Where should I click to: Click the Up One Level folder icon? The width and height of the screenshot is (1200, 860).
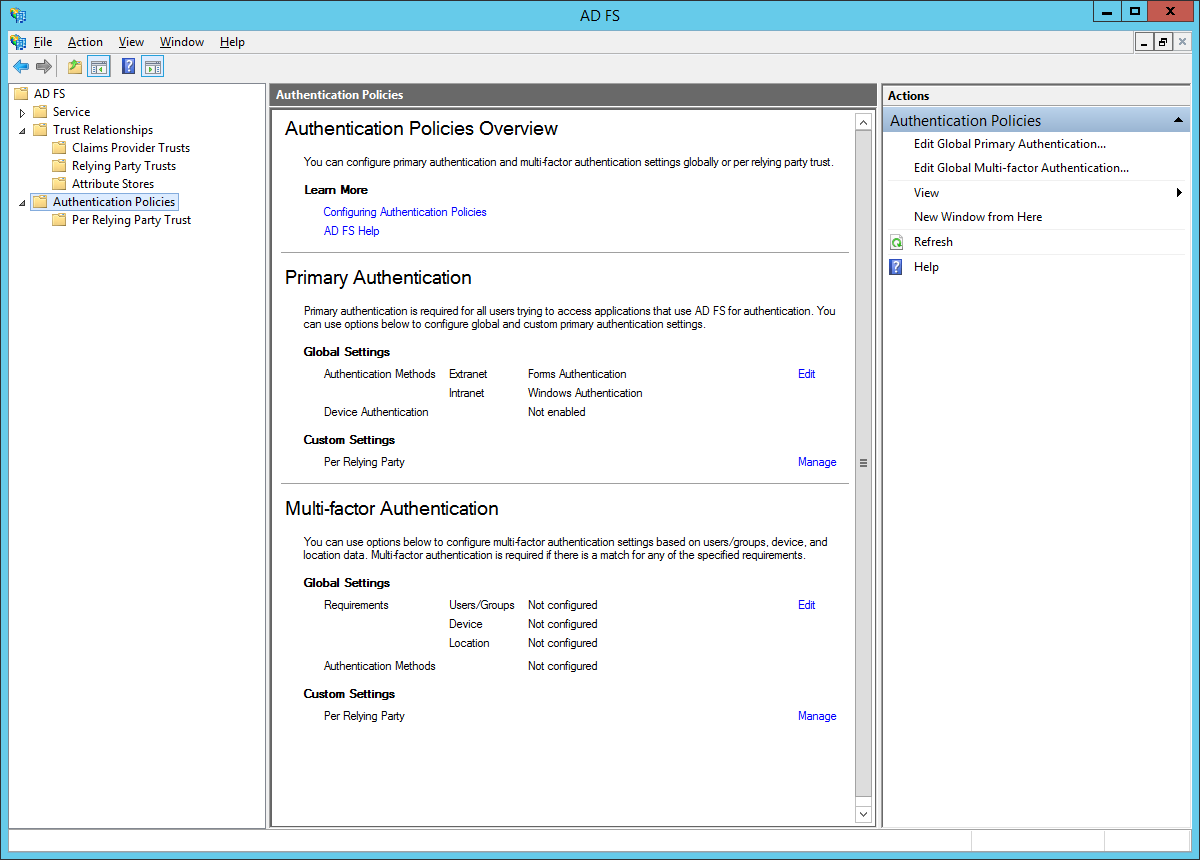click(x=75, y=67)
